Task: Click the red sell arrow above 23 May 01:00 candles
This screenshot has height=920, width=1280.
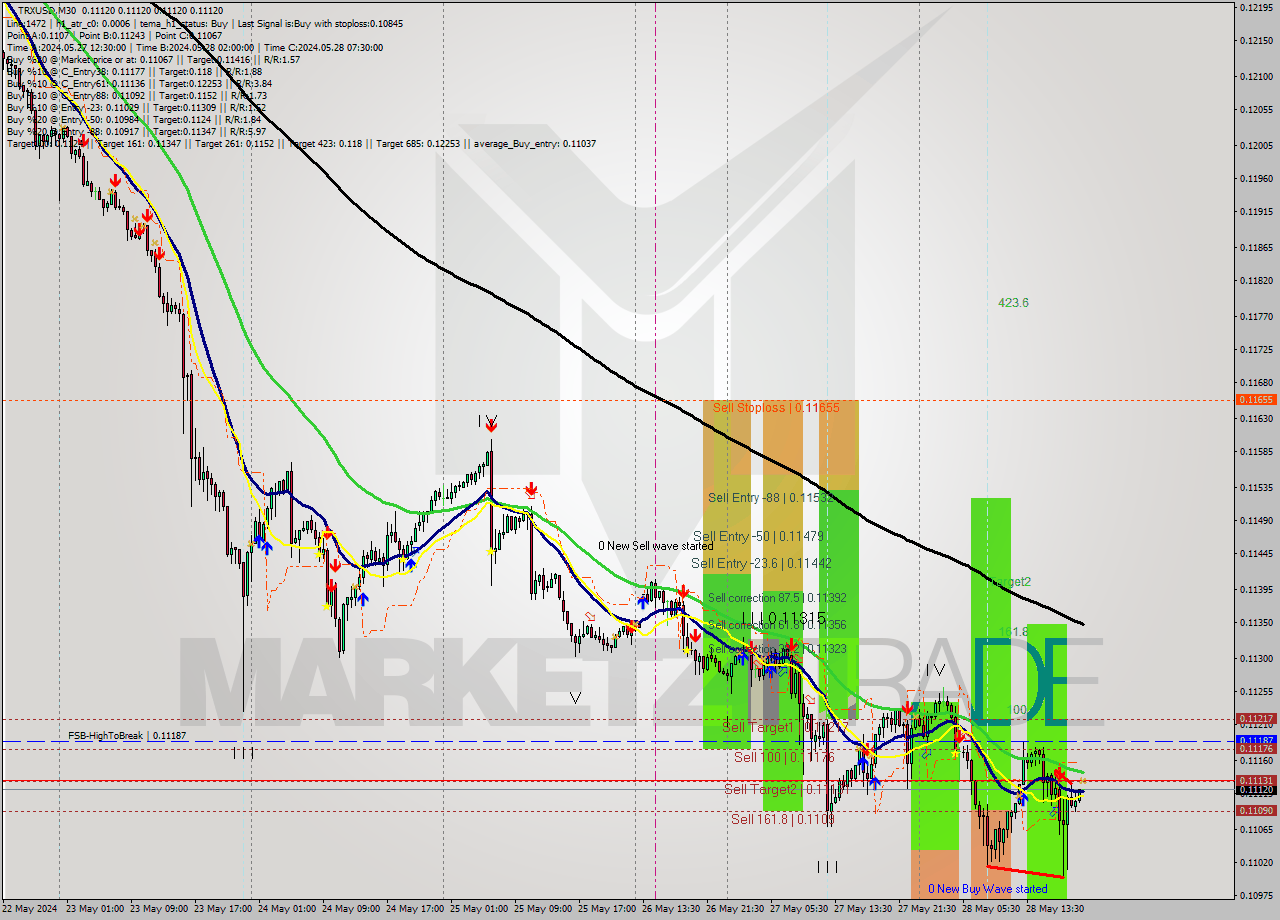Action: click(x=115, y=181)
